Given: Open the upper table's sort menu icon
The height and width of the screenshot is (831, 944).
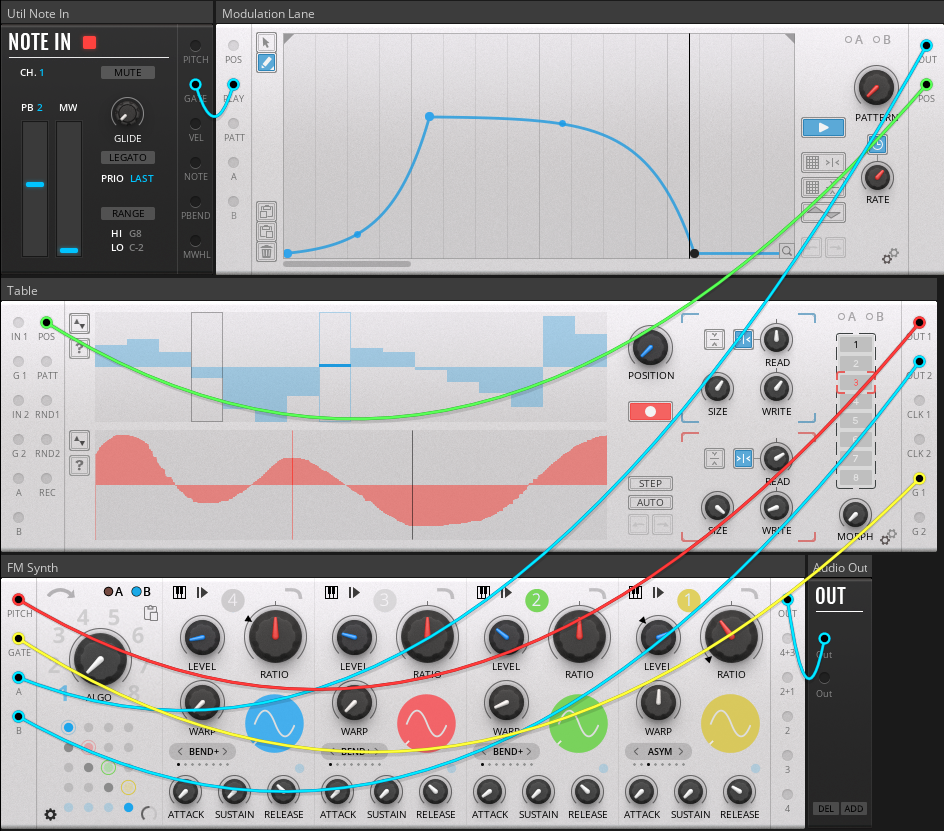Looking at the screenshot, I should click(x=79, y=323).
